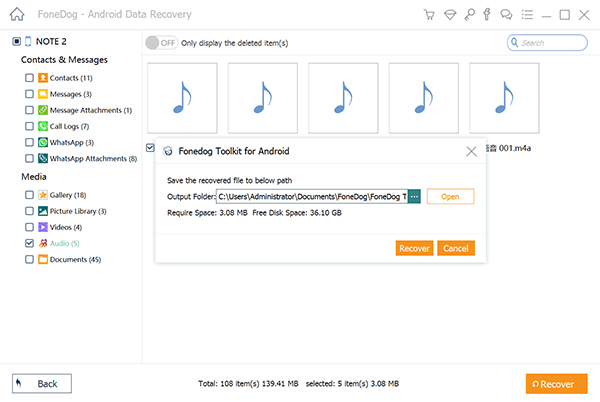Click the Messages category icon
This screenshot has height=402, width=600.
coord(43,94)
